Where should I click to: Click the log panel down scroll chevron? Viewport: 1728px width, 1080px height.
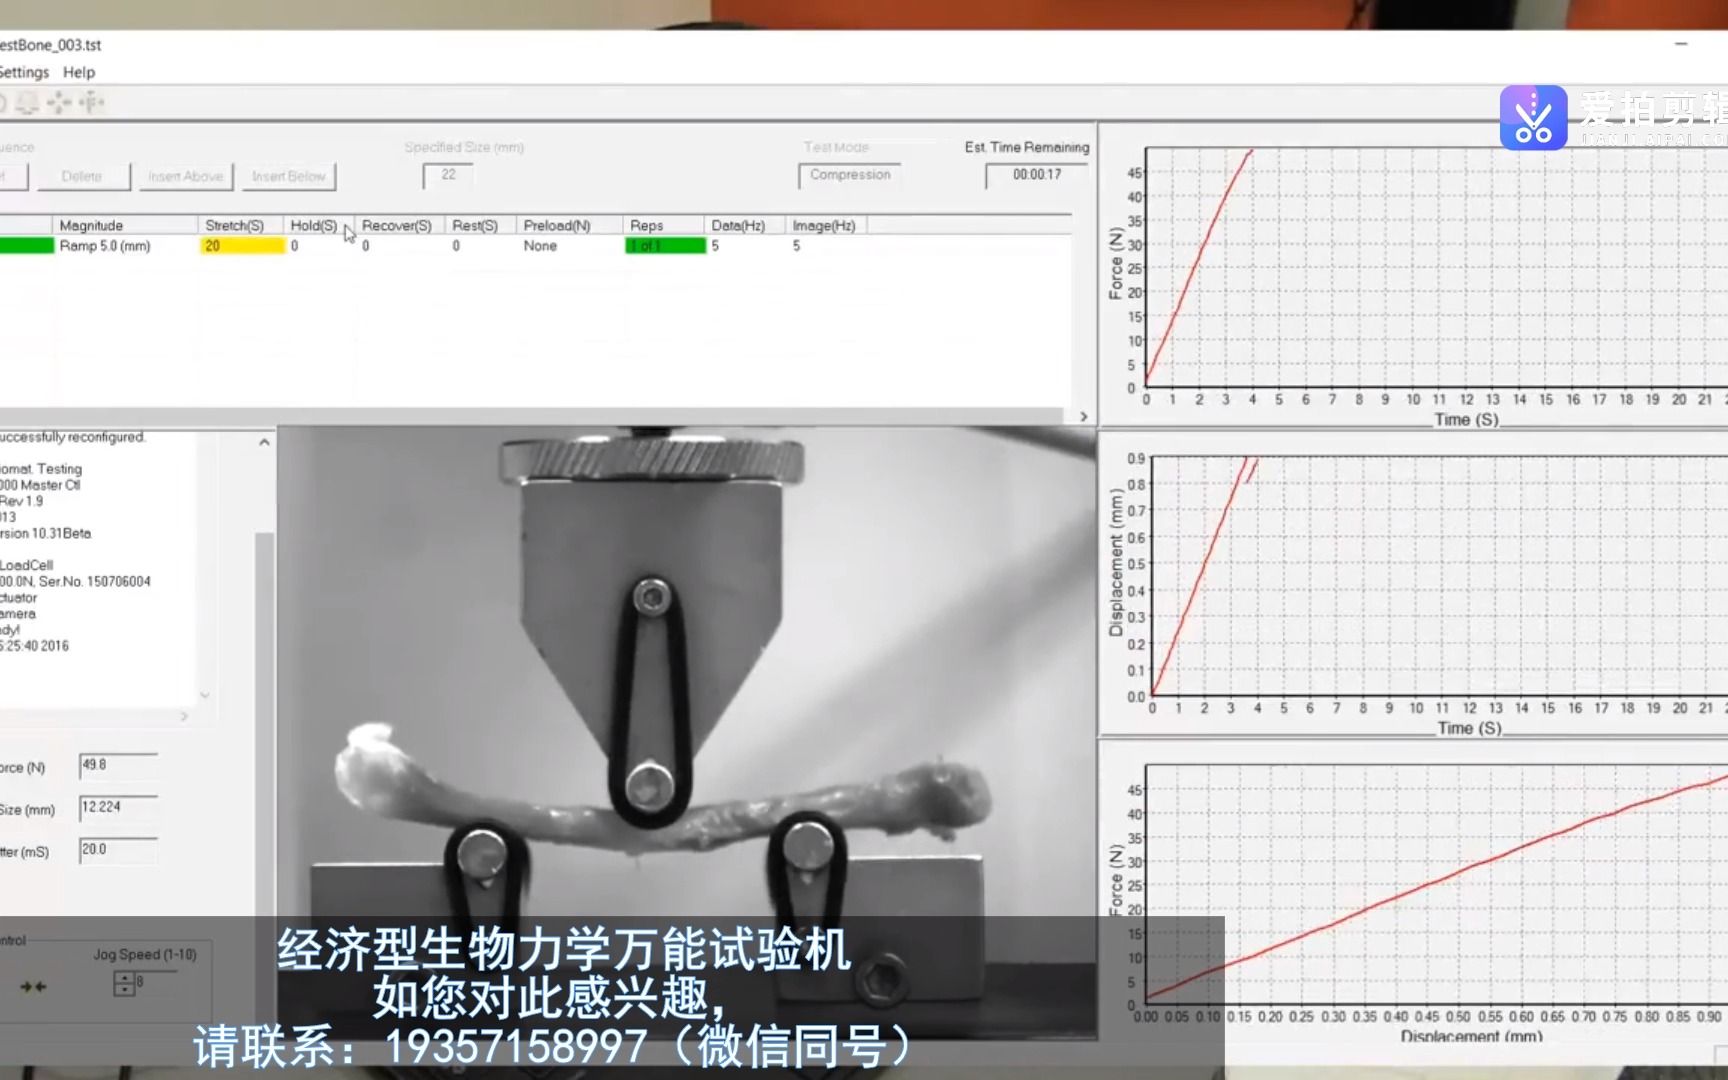[204, 694]
